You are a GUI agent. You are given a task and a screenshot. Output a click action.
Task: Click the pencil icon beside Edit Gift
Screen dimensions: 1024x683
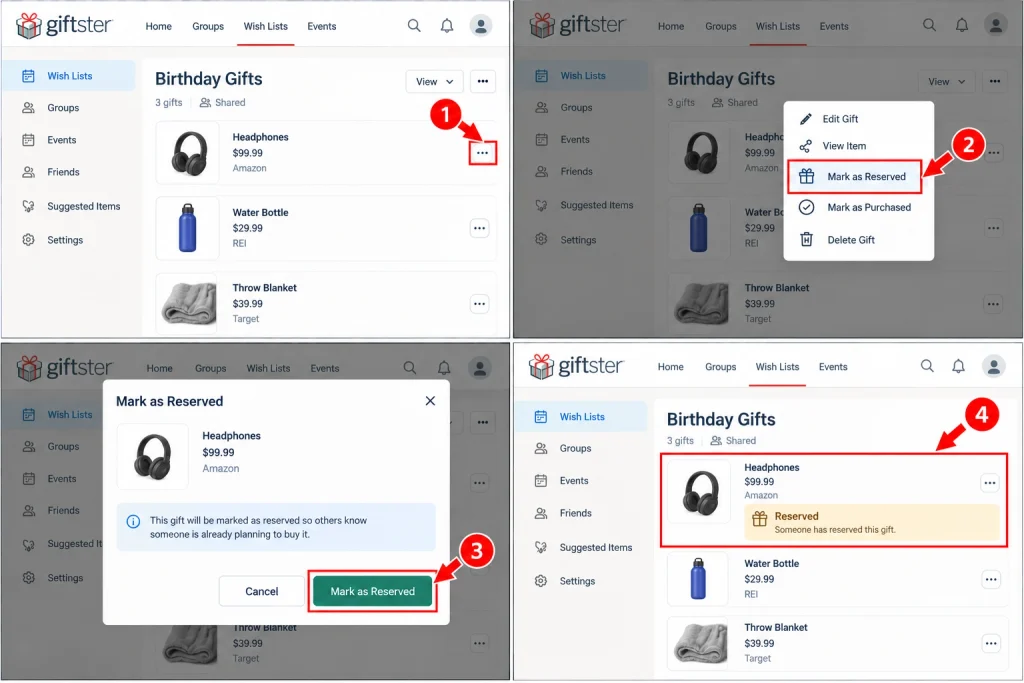(806, 119)
